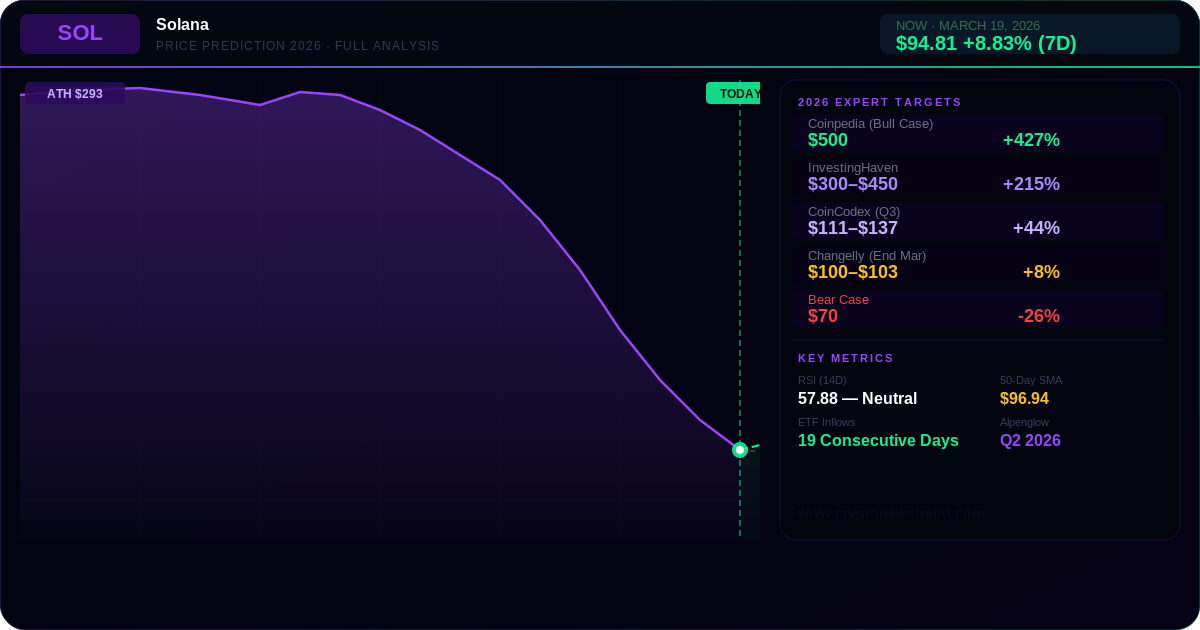Screen dimensions: 1200x630
Task: Select the Changelly End Mar target row
Action: tap(978, 264)
